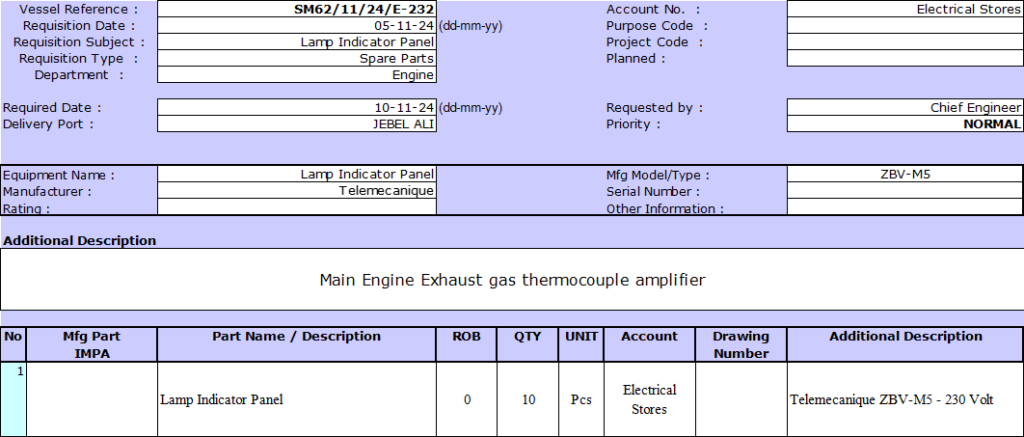Click the empty Purpose Code field
The height and width of the screenshot is (437, 1024).
[x=905, y=26]
